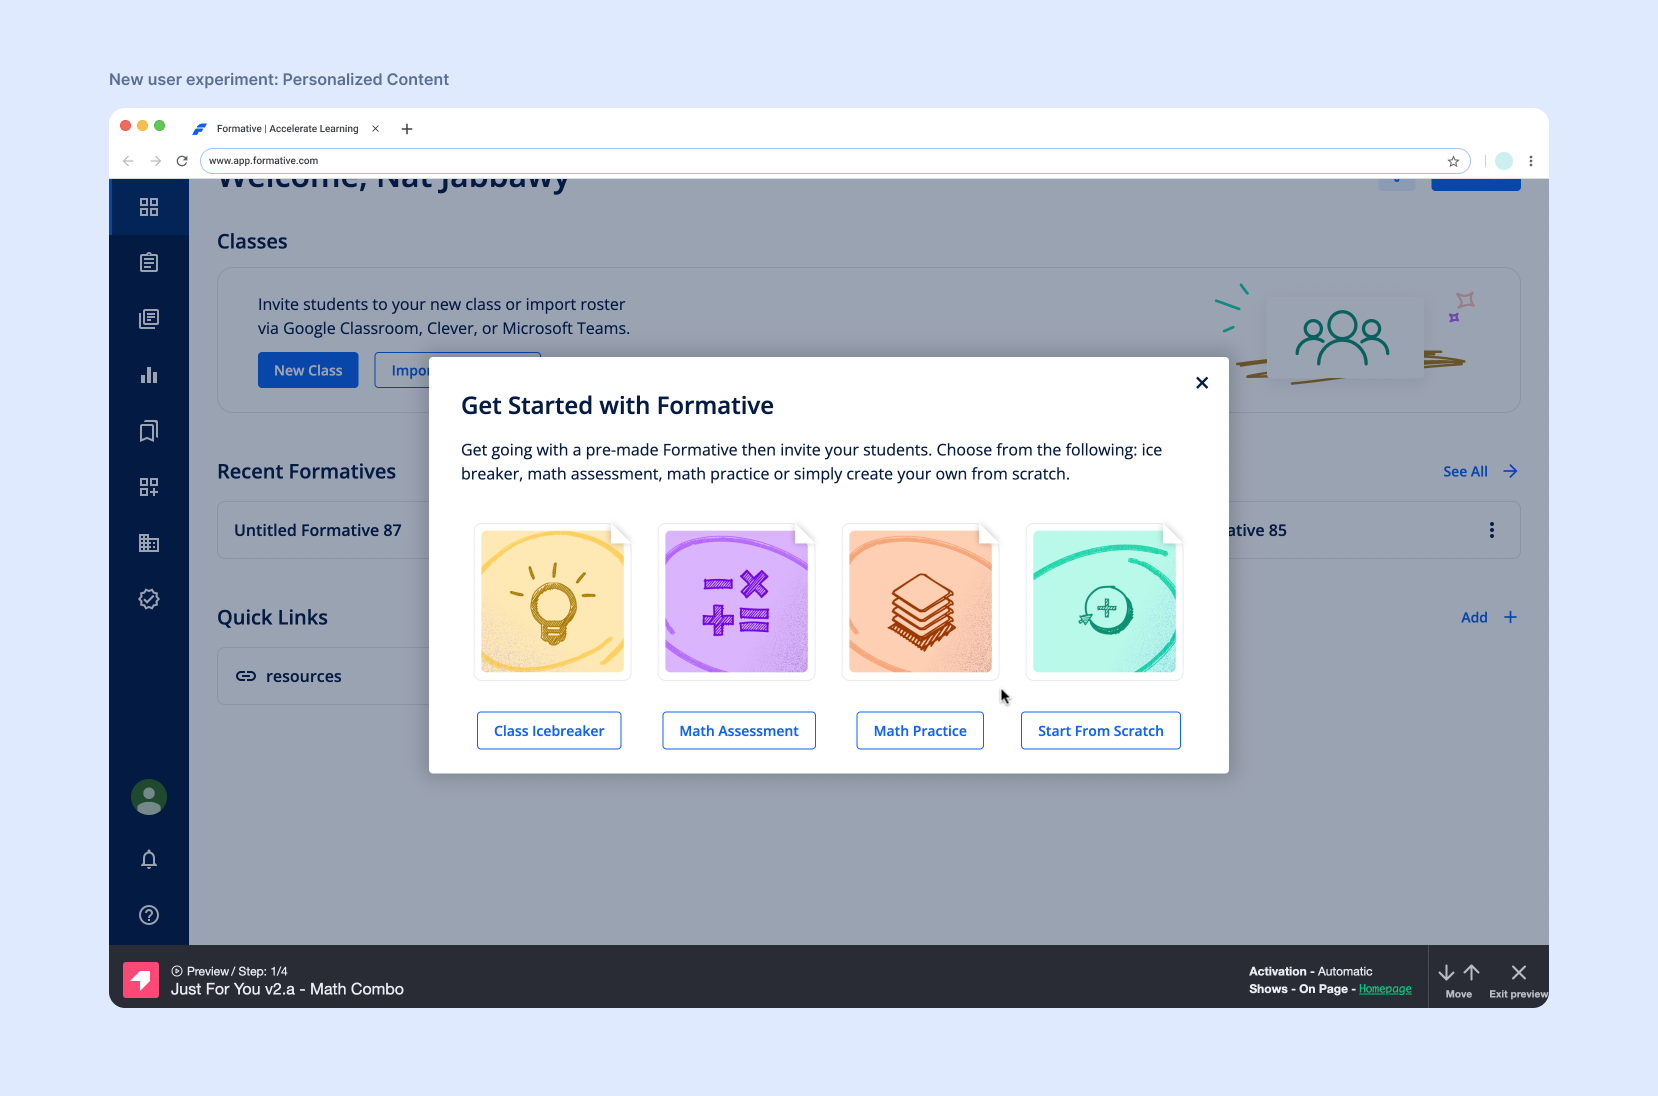
Task: Exit preview with the X icon
Action: pyautogui.click(x=1518, y=973)
